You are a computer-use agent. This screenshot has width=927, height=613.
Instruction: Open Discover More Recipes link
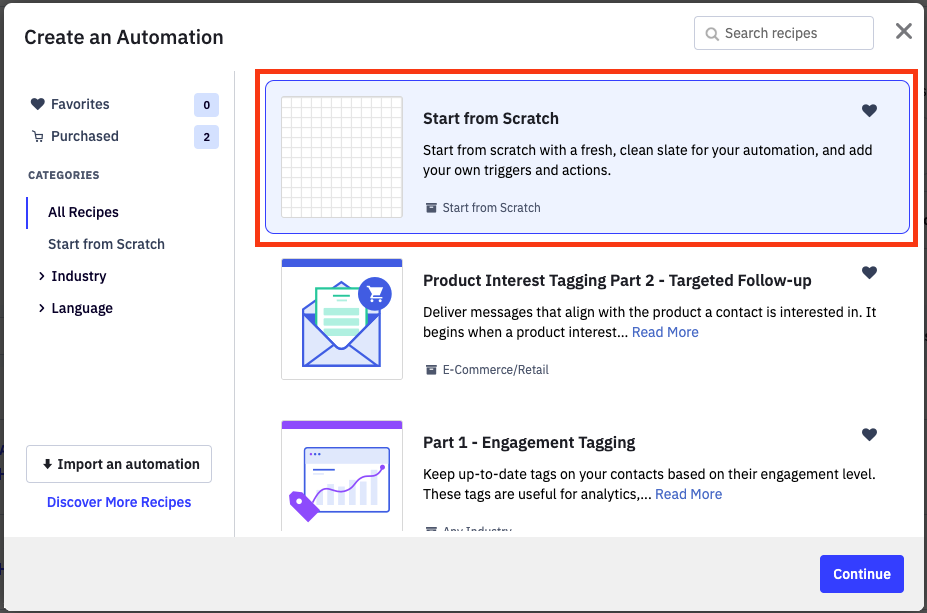click(119, 502)
